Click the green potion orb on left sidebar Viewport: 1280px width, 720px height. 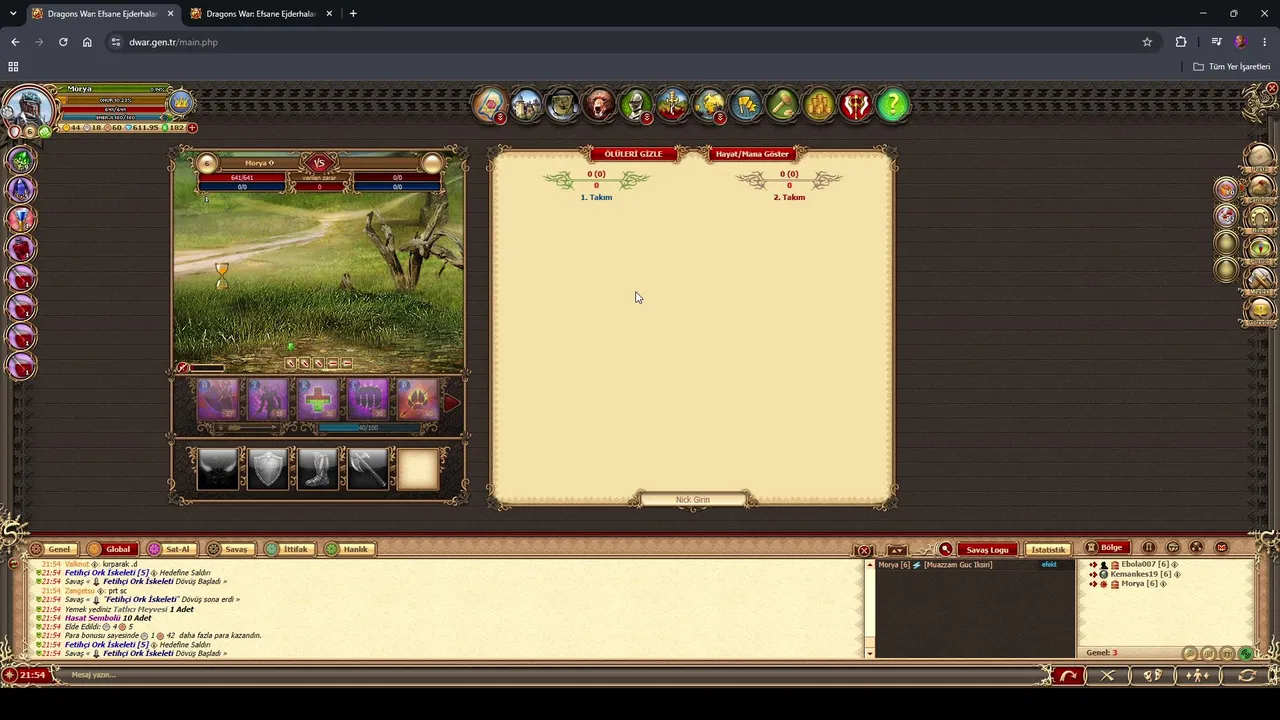click(x=21, y=160)
